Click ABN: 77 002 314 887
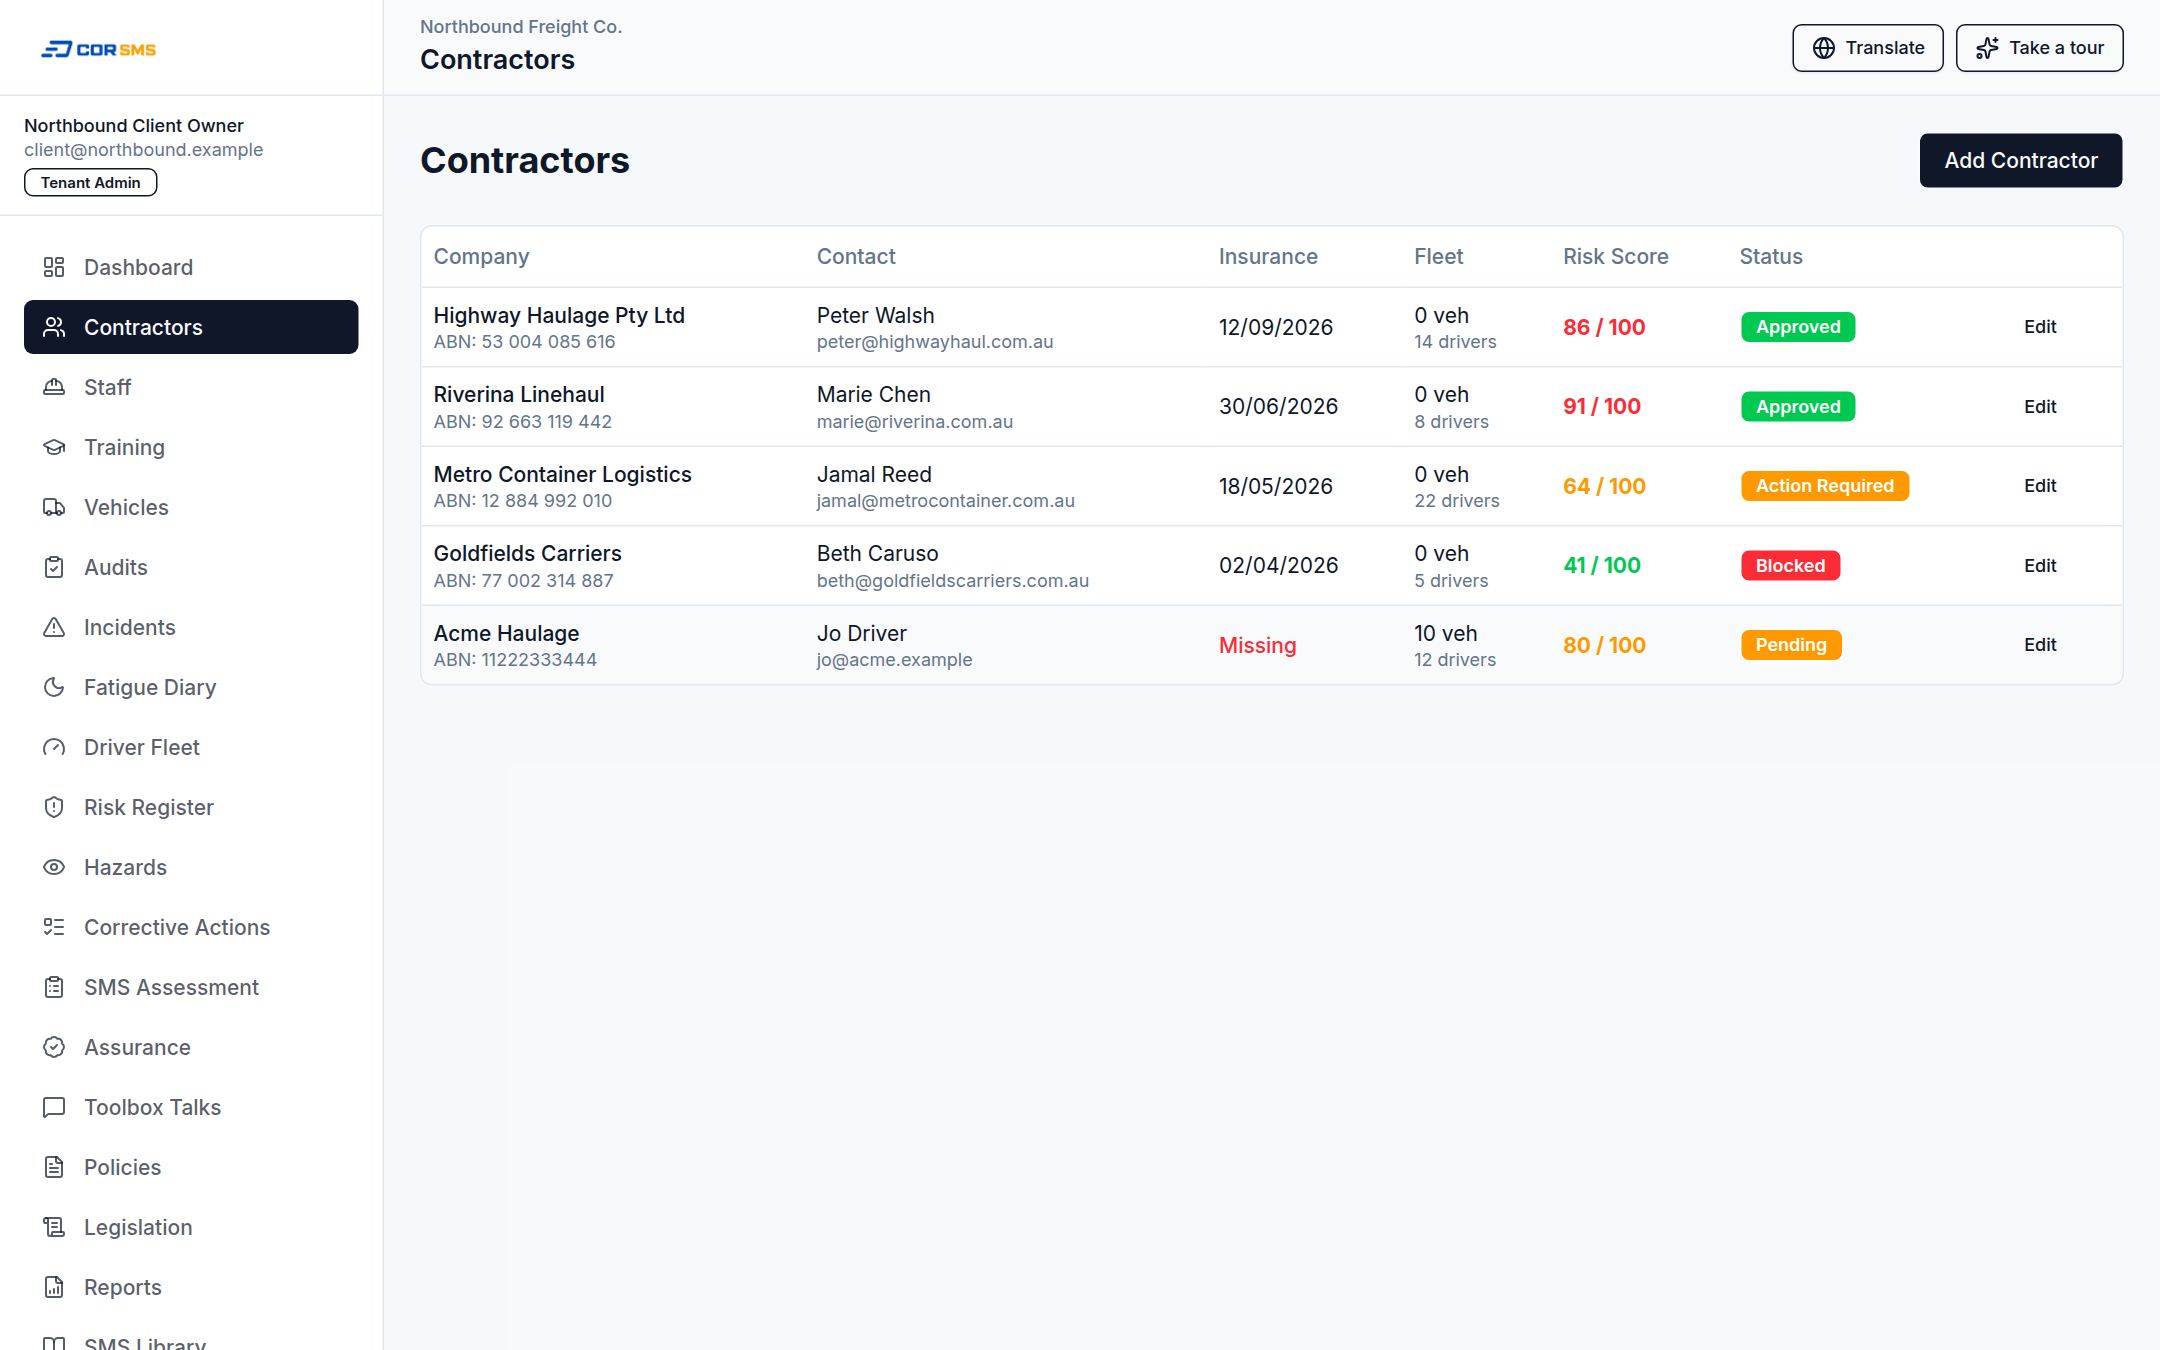The image size is (2160, 1350). click(x=523, y=581)
